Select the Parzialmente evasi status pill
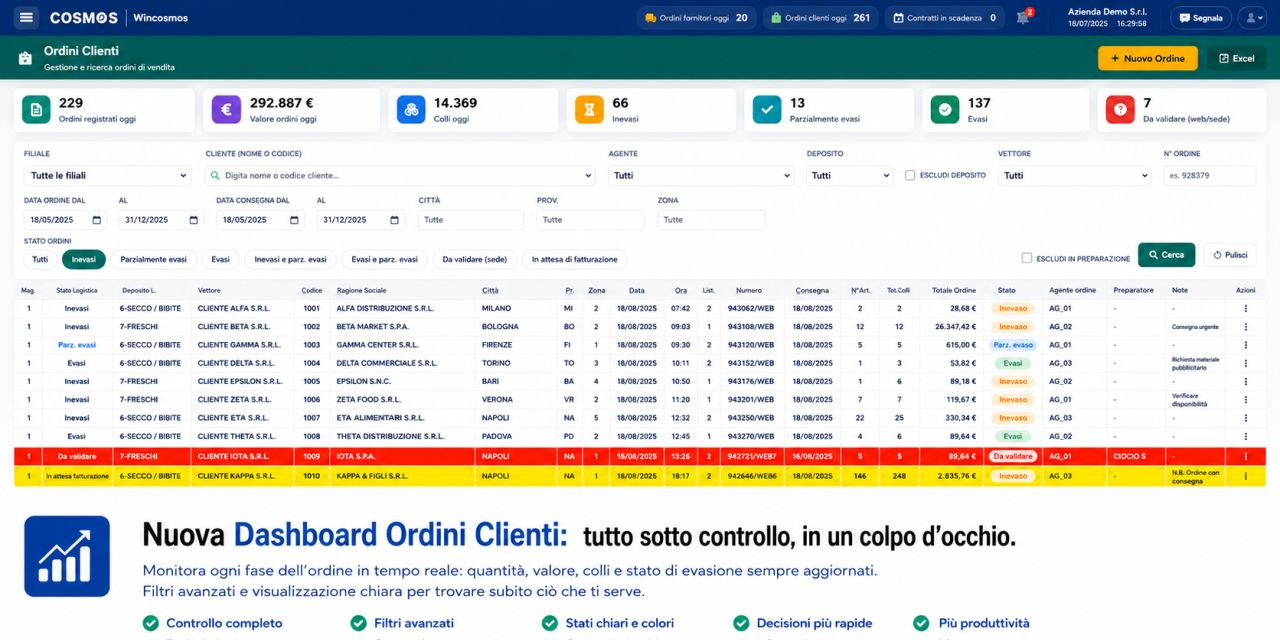This screenshot has width=1280, height=640. click(x=153, y=259)
